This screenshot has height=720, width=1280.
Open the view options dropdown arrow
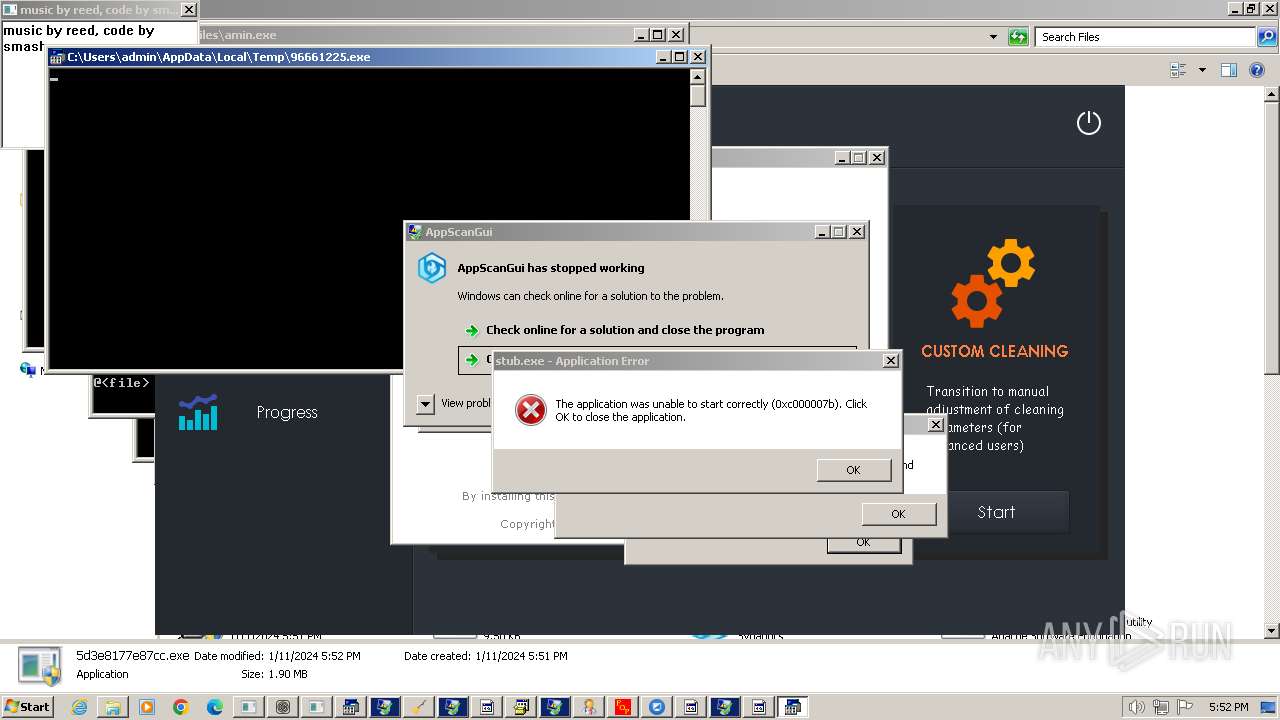1202,70
